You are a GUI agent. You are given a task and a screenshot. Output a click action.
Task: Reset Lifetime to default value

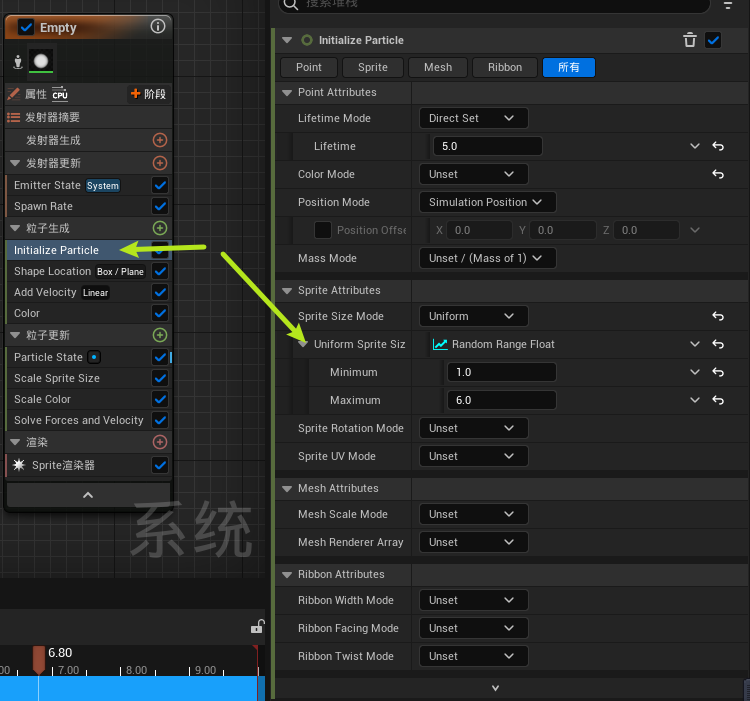point(718,146)
